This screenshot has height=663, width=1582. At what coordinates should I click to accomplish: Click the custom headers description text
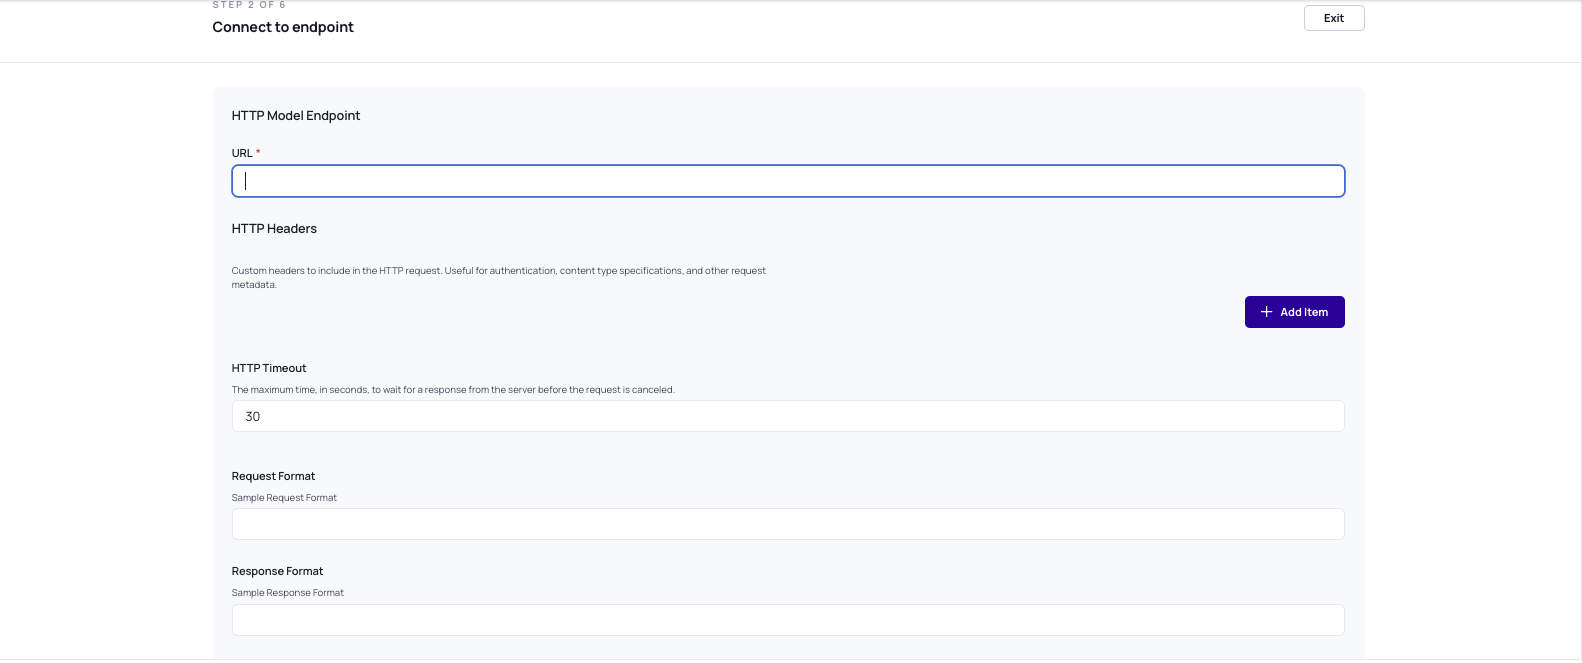(499, 277)
